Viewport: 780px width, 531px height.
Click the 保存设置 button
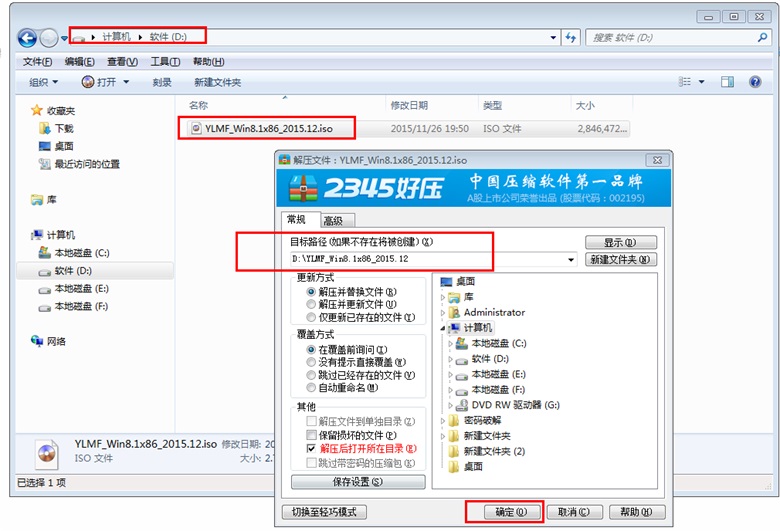pos(358,482)
